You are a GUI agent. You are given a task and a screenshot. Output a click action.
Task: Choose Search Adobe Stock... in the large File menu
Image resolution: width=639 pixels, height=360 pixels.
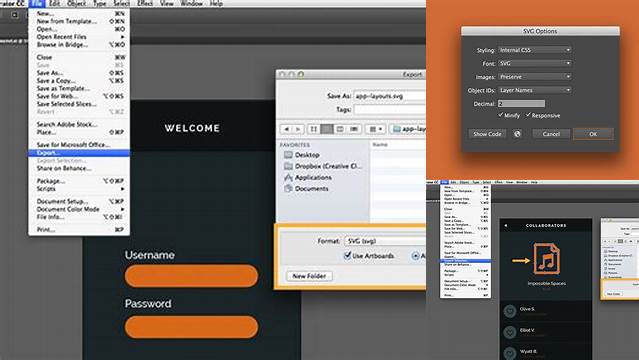tap(79, 124)
